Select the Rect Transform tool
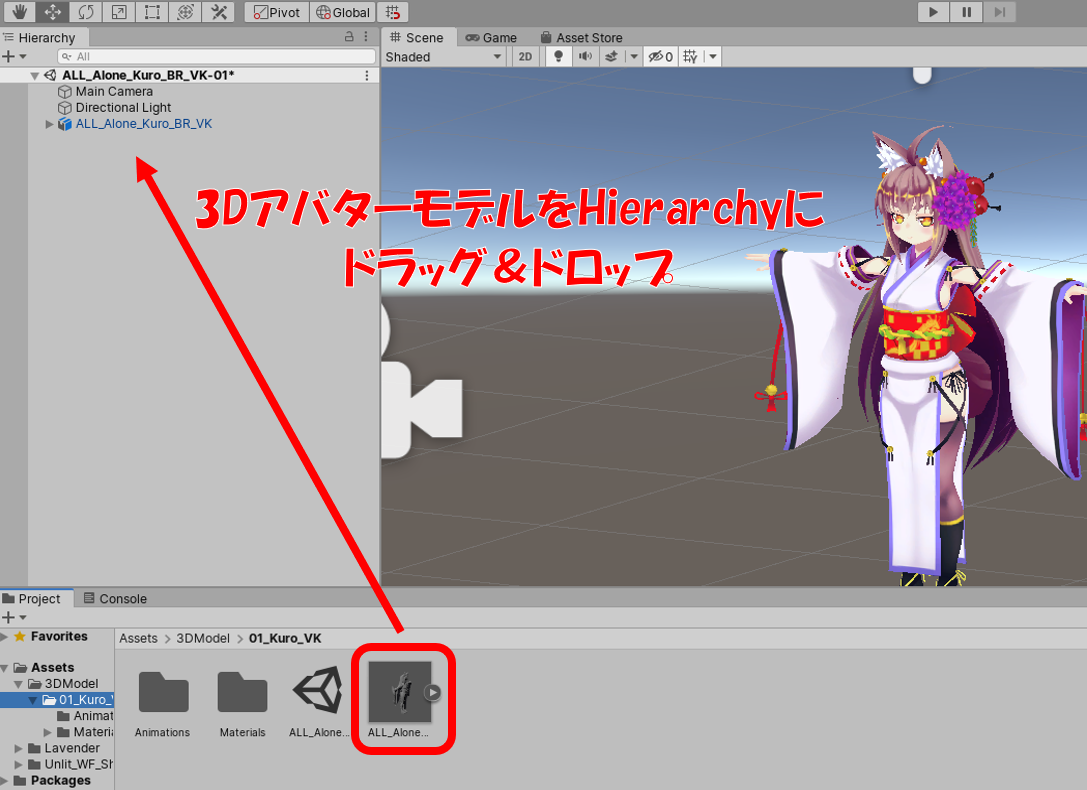This screenshot has height=790, width=1087. (x=151, y=12)
